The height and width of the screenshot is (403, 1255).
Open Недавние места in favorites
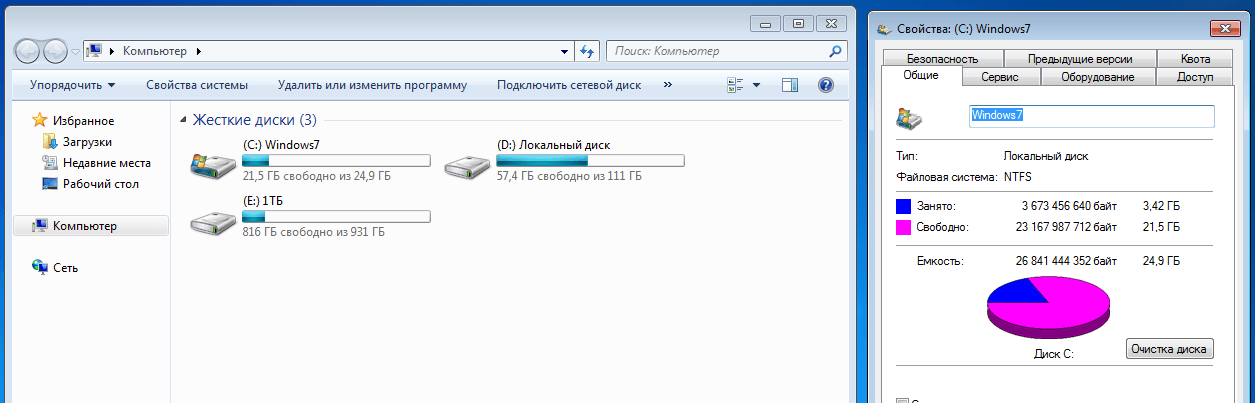point(96,163)
